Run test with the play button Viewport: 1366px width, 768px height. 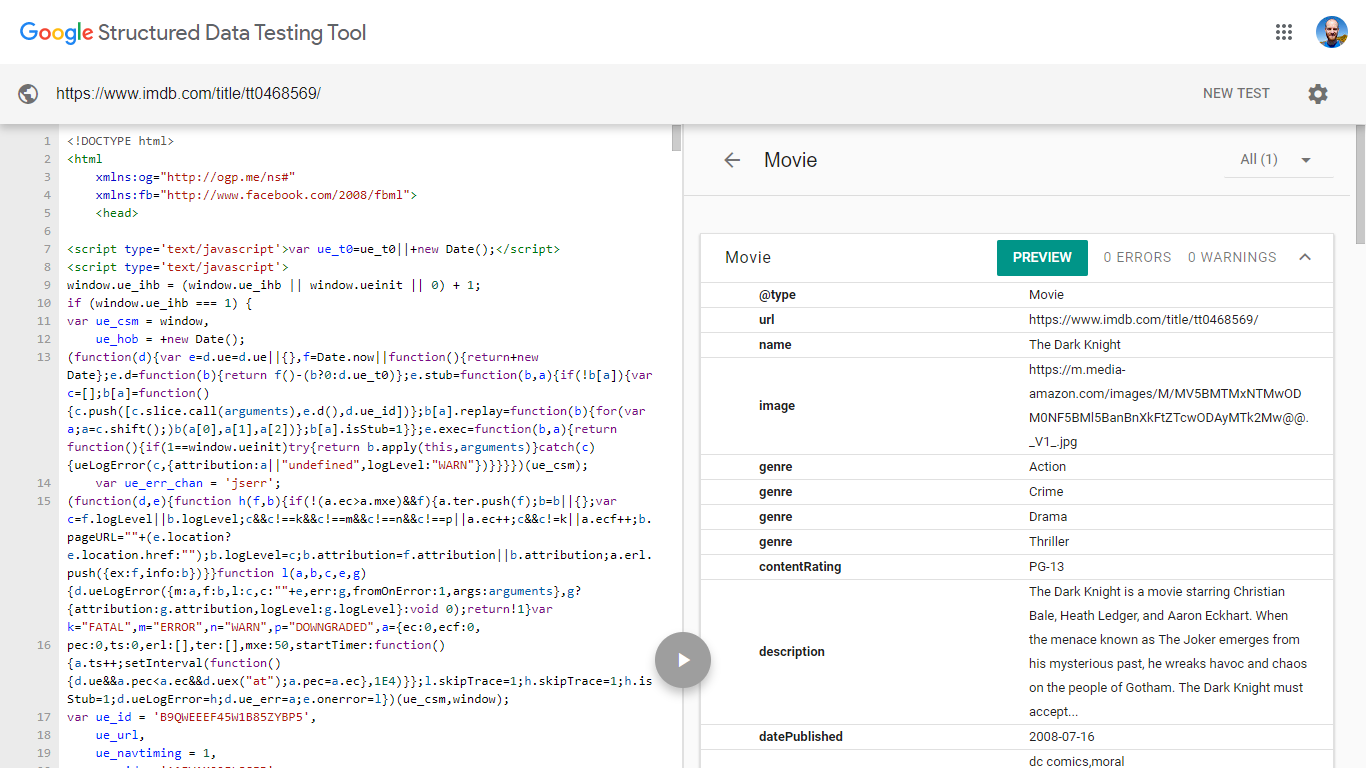point(683,660)
